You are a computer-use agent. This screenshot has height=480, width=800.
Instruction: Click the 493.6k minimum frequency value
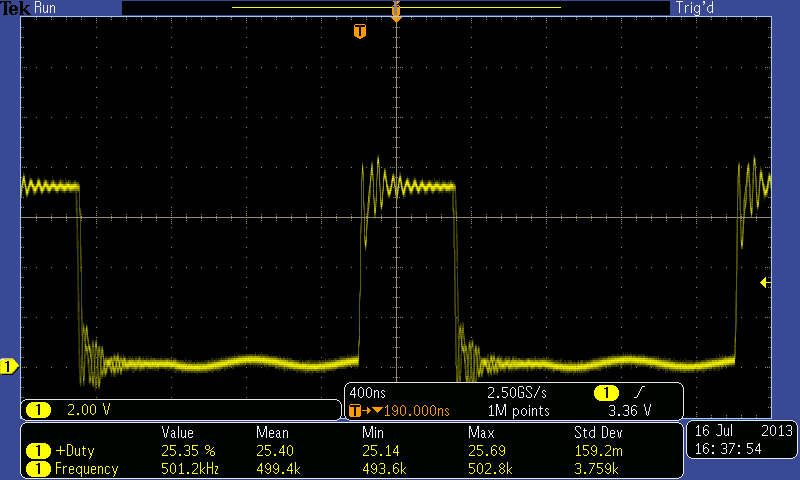tap(384, 469)
